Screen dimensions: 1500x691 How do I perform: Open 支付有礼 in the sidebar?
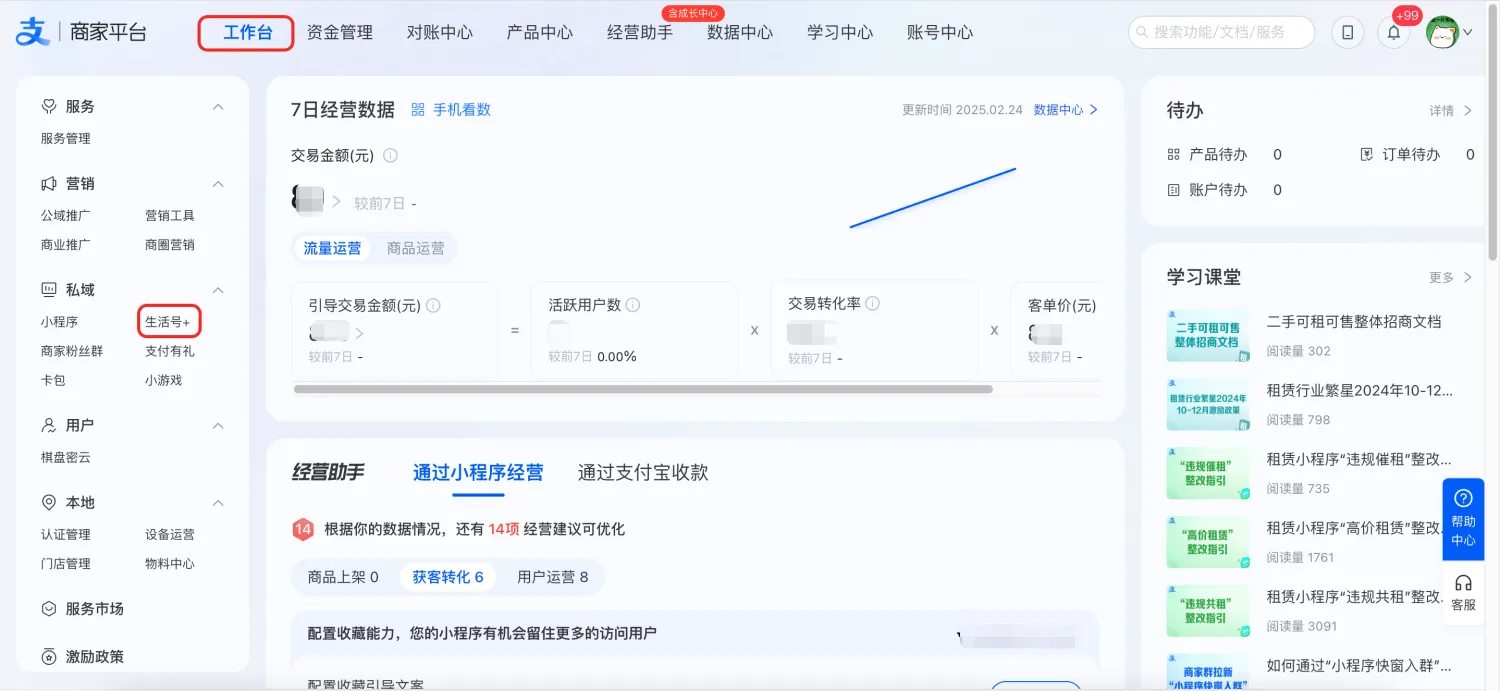(170, 351)
